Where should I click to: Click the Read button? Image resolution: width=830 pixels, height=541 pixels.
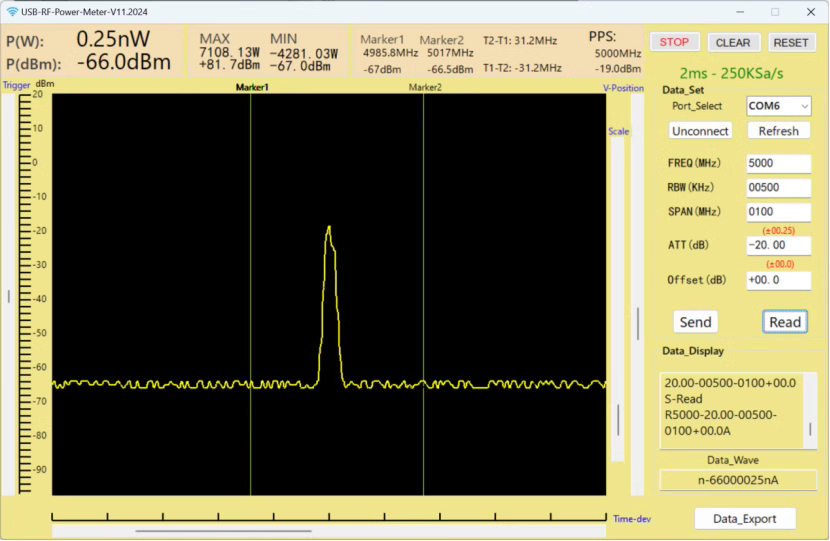(x=785, y=321)
